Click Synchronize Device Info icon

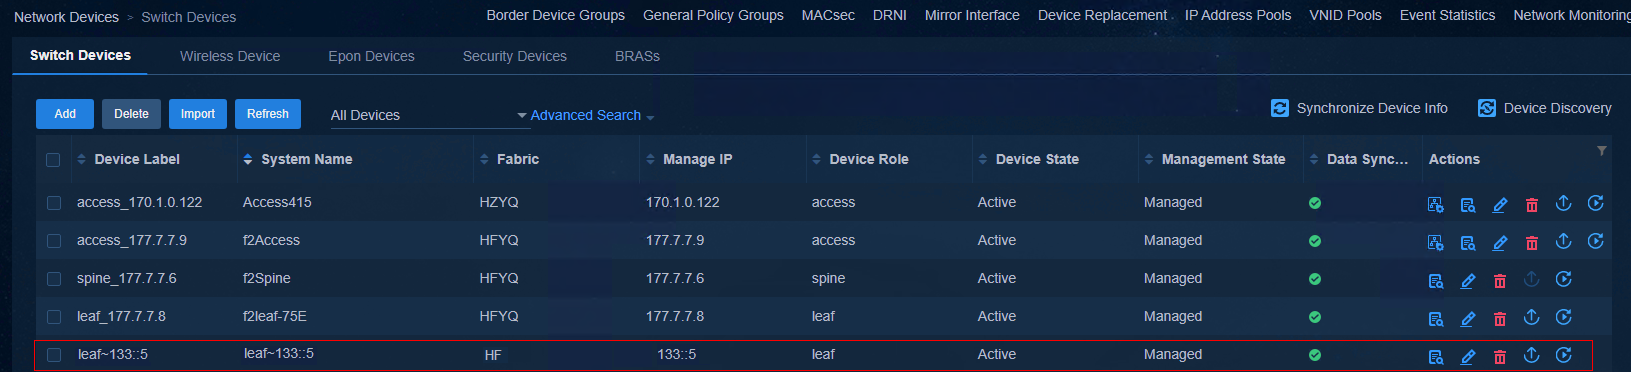pyautogui.click(x=1280, y=108)
